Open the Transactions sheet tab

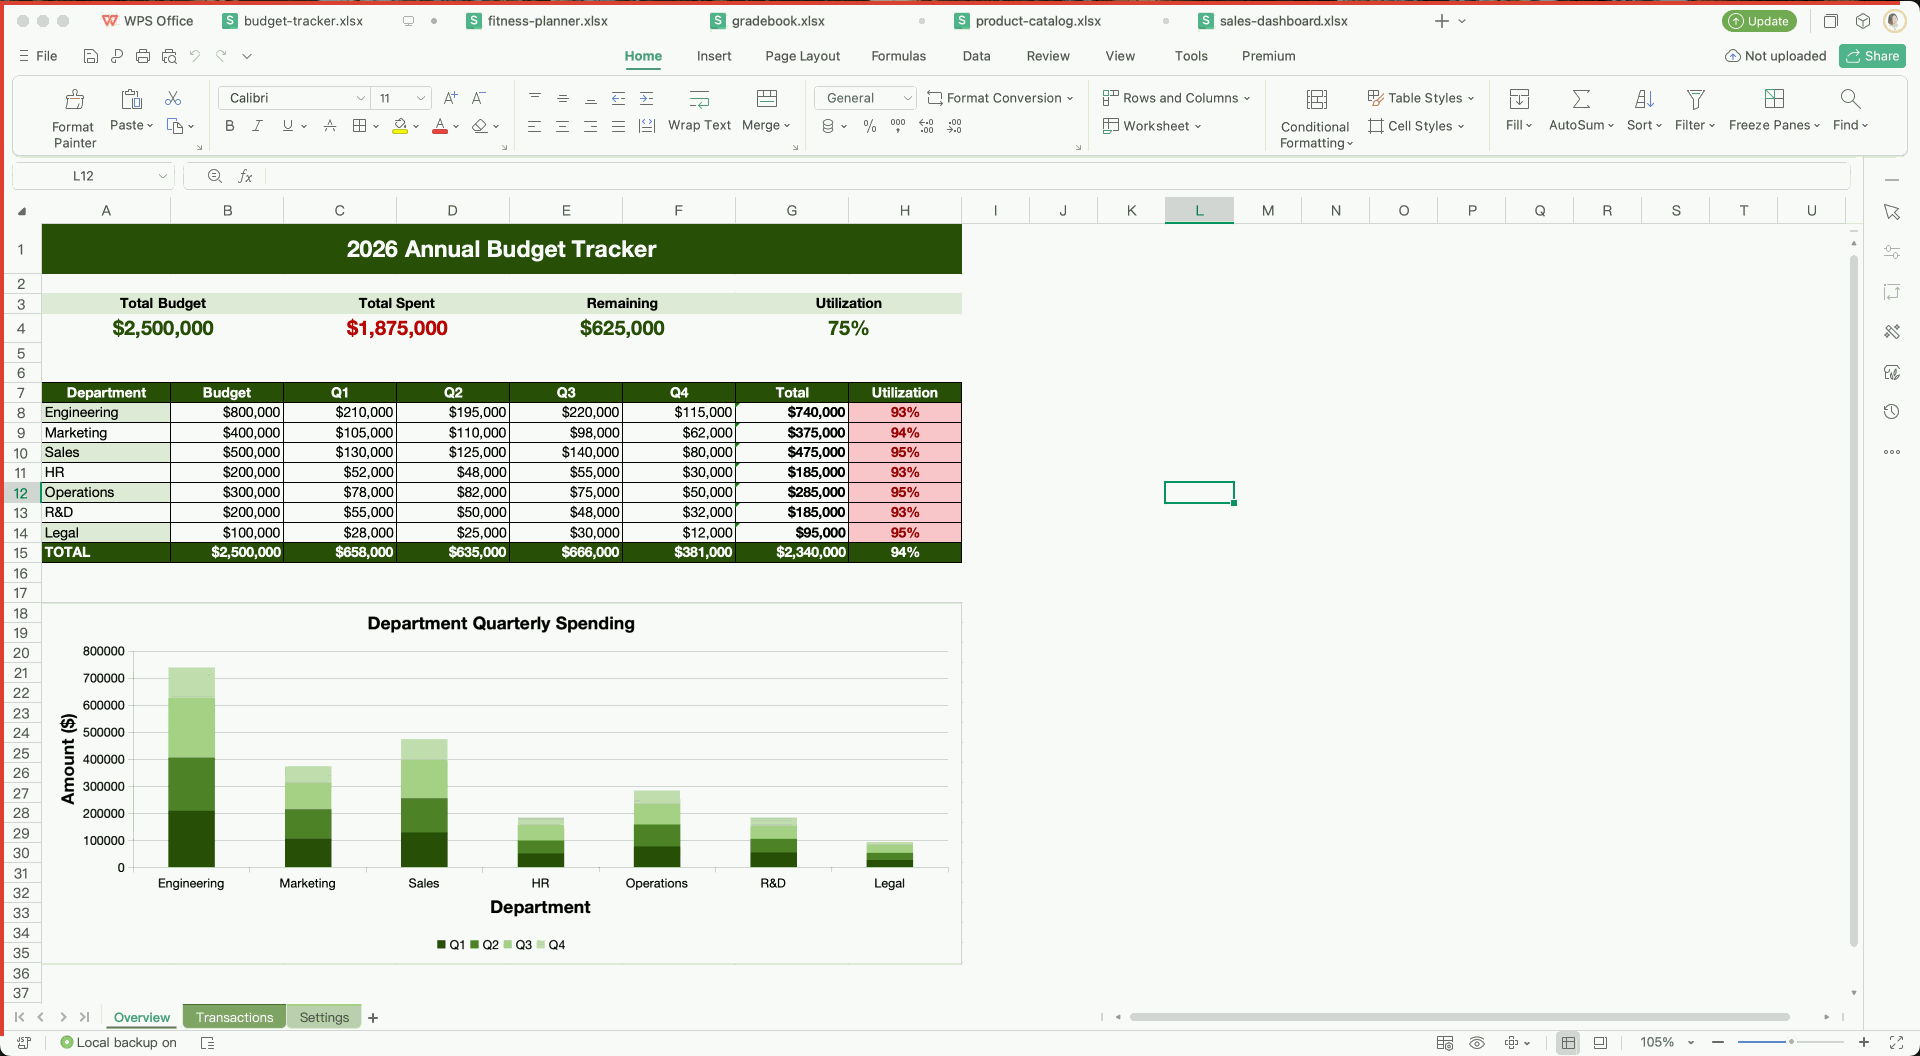(x=234, y=1016)
